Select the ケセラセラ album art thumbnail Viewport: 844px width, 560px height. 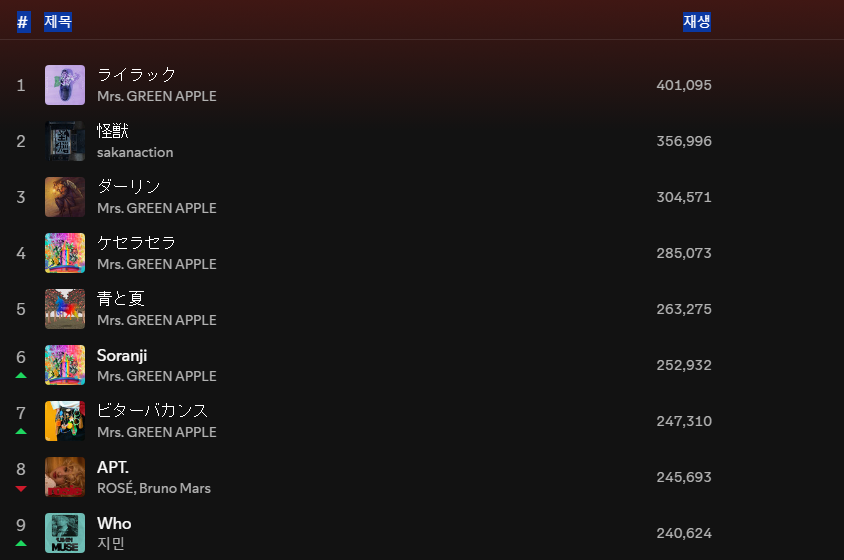(65, 253)
